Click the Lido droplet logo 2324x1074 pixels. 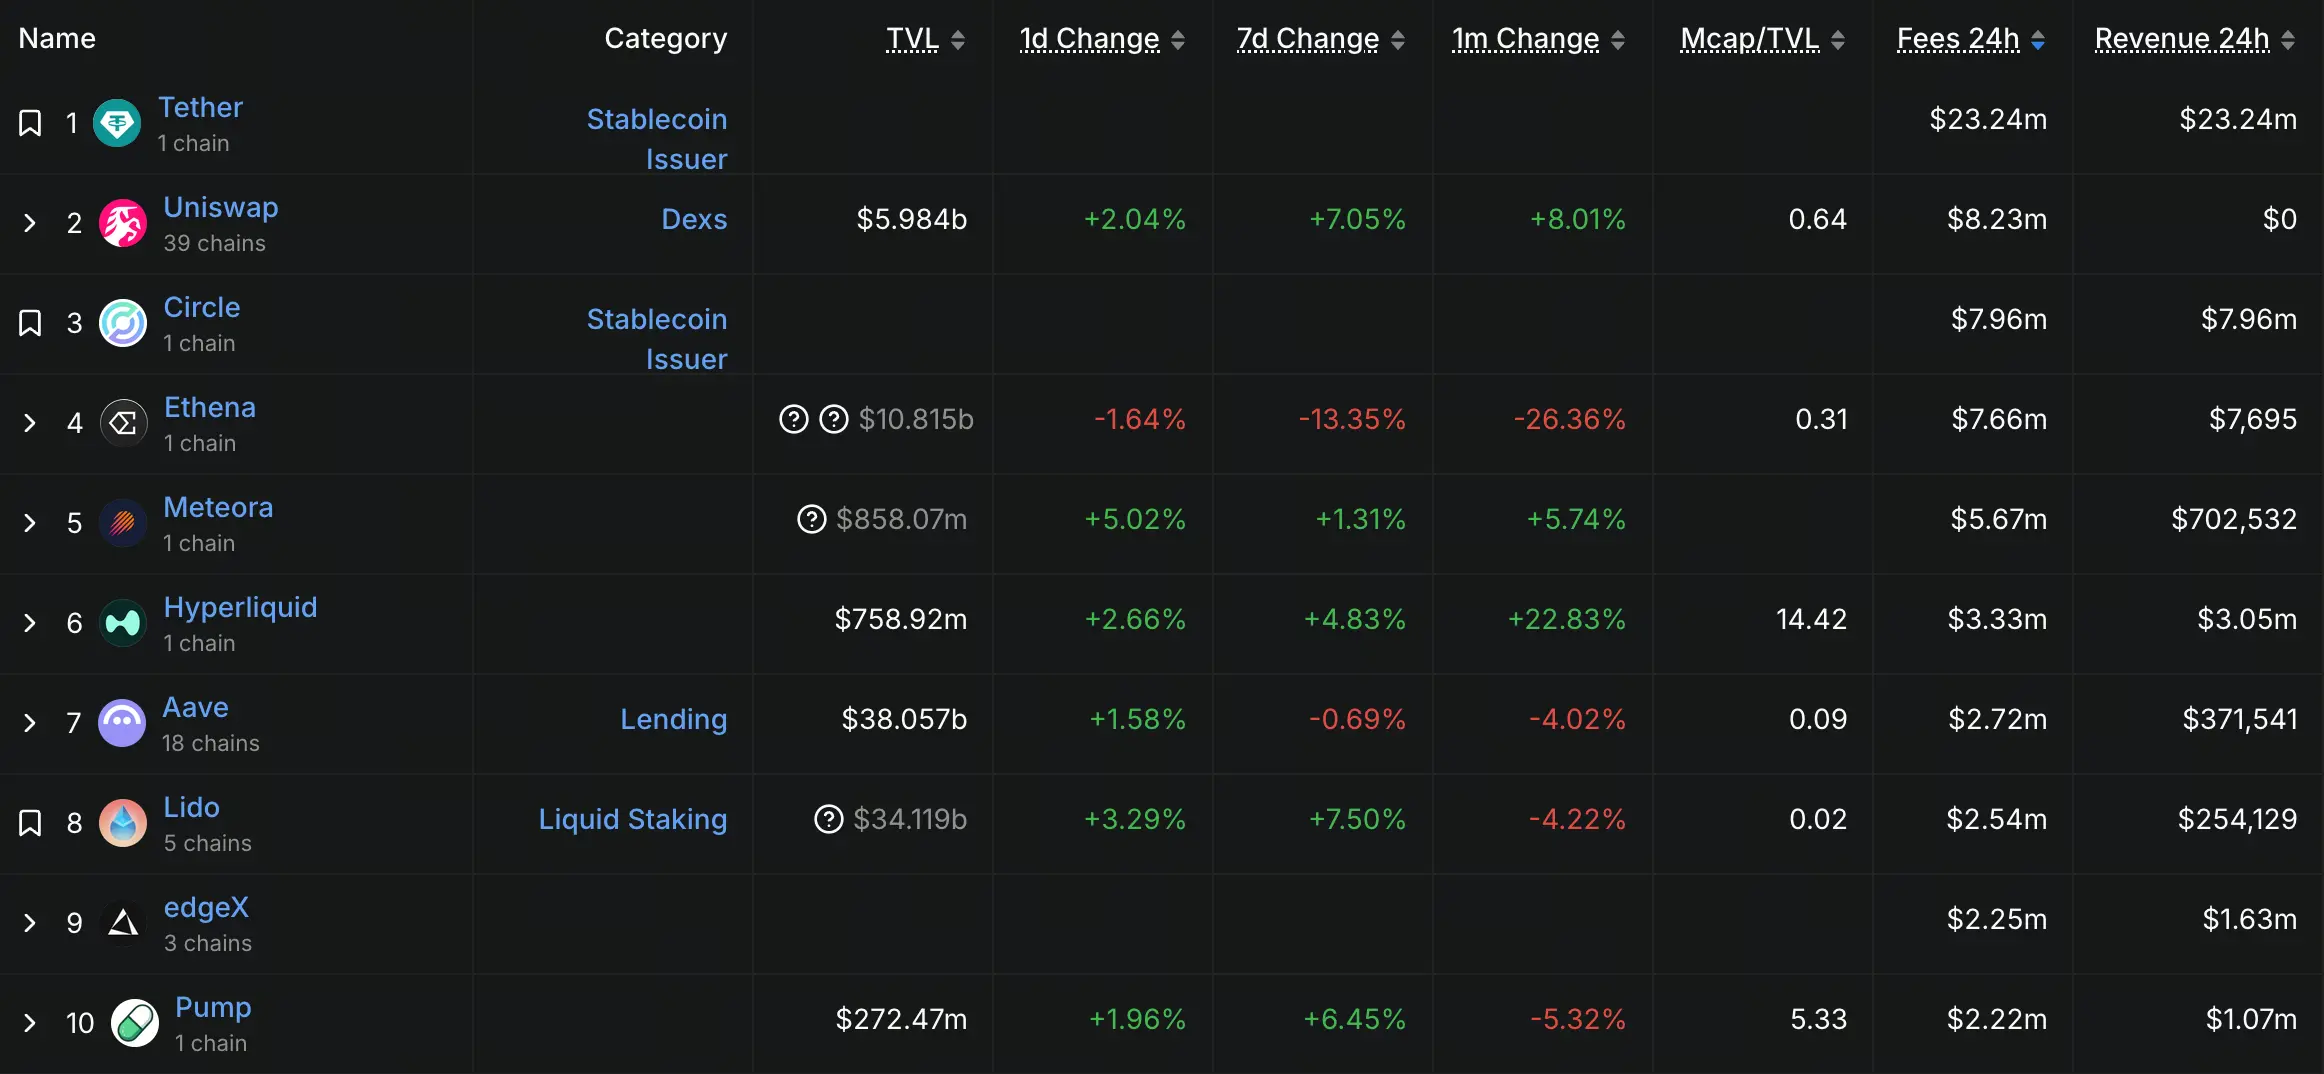123,823
